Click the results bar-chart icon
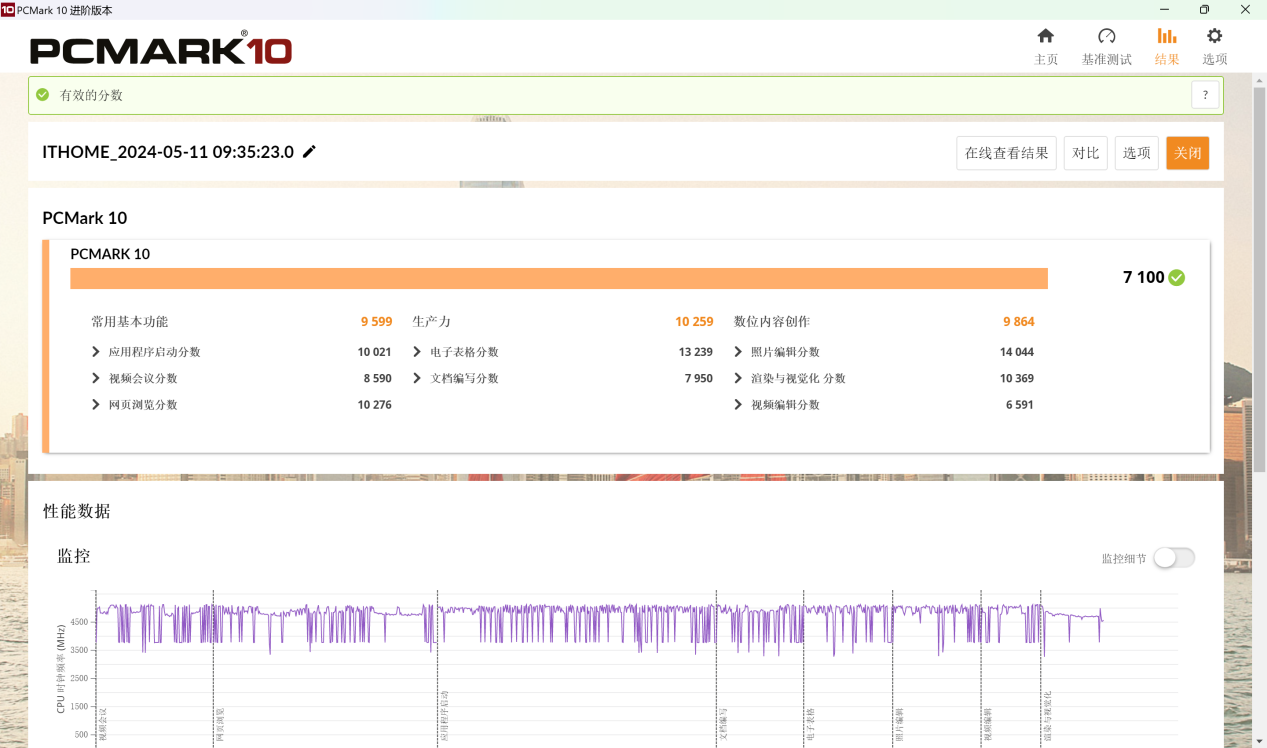This screenshot has width=1267, height=748. (1166, 36)
